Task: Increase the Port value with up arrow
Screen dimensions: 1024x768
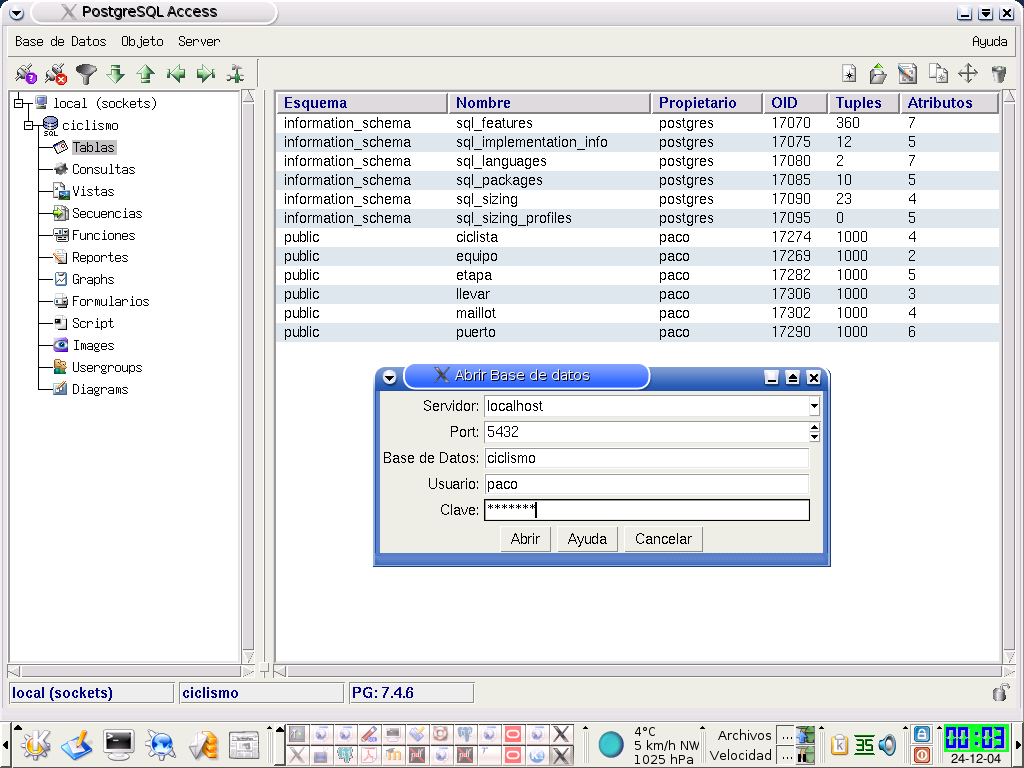Action: click(x=814, y=426)
